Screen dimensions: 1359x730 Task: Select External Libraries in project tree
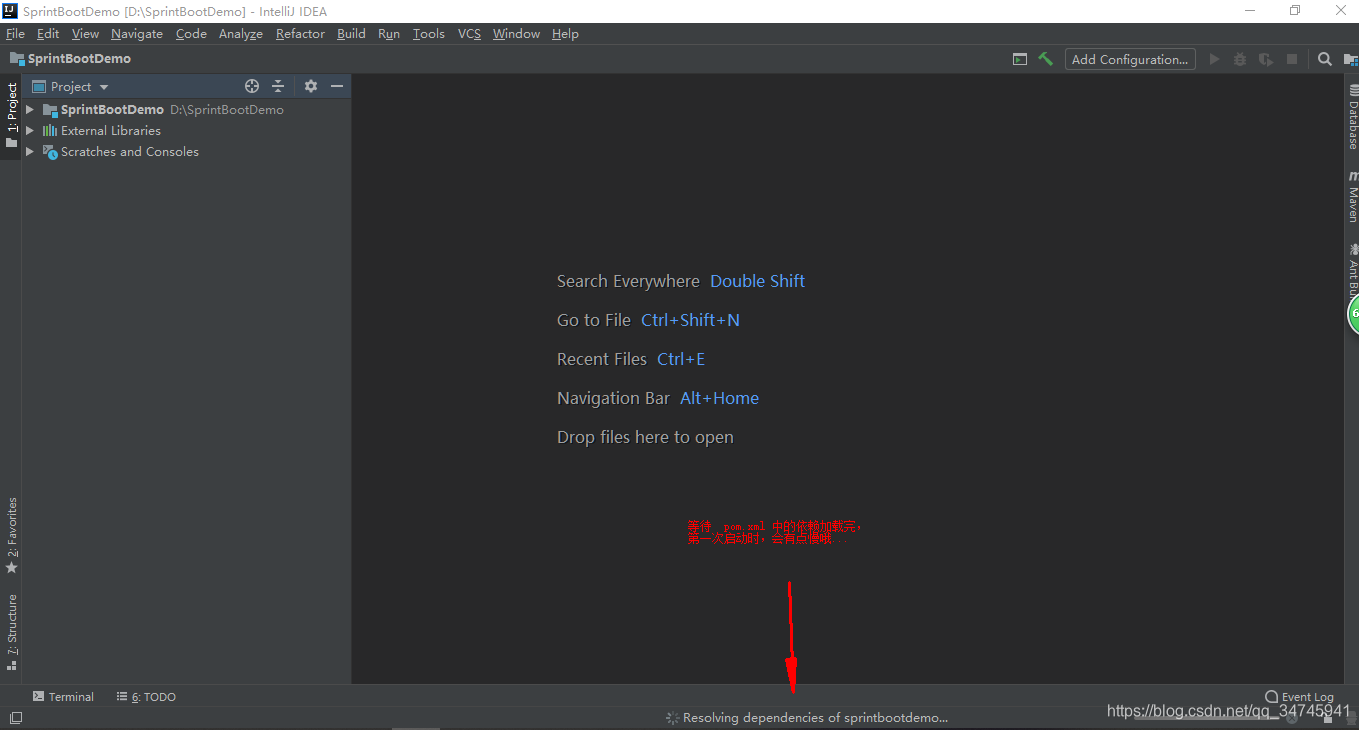pyautogui.click(x=110, y=131)
